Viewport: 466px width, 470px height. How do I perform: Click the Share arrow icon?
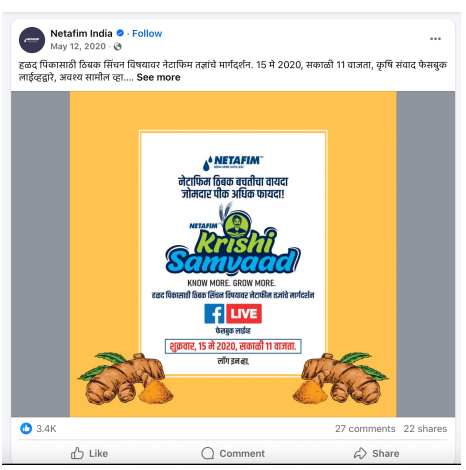[x=360, y=453]
